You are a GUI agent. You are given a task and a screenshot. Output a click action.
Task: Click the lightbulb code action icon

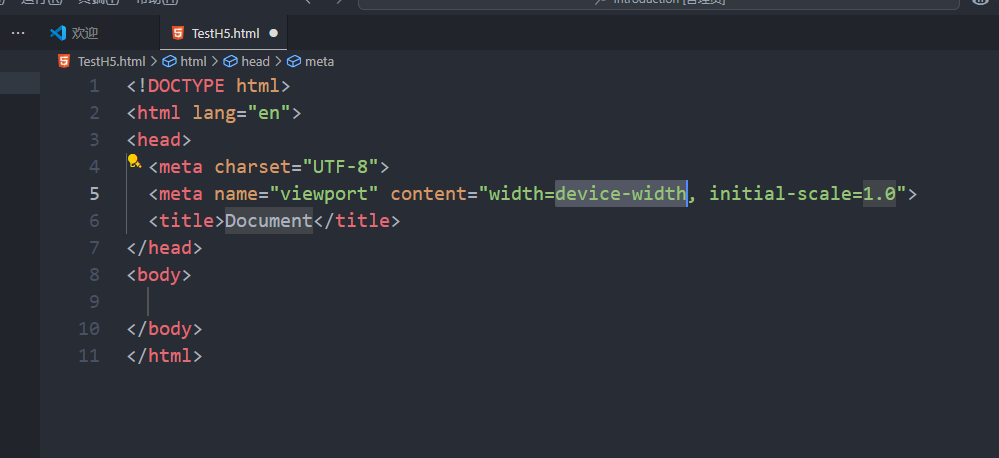click(134, 161)
